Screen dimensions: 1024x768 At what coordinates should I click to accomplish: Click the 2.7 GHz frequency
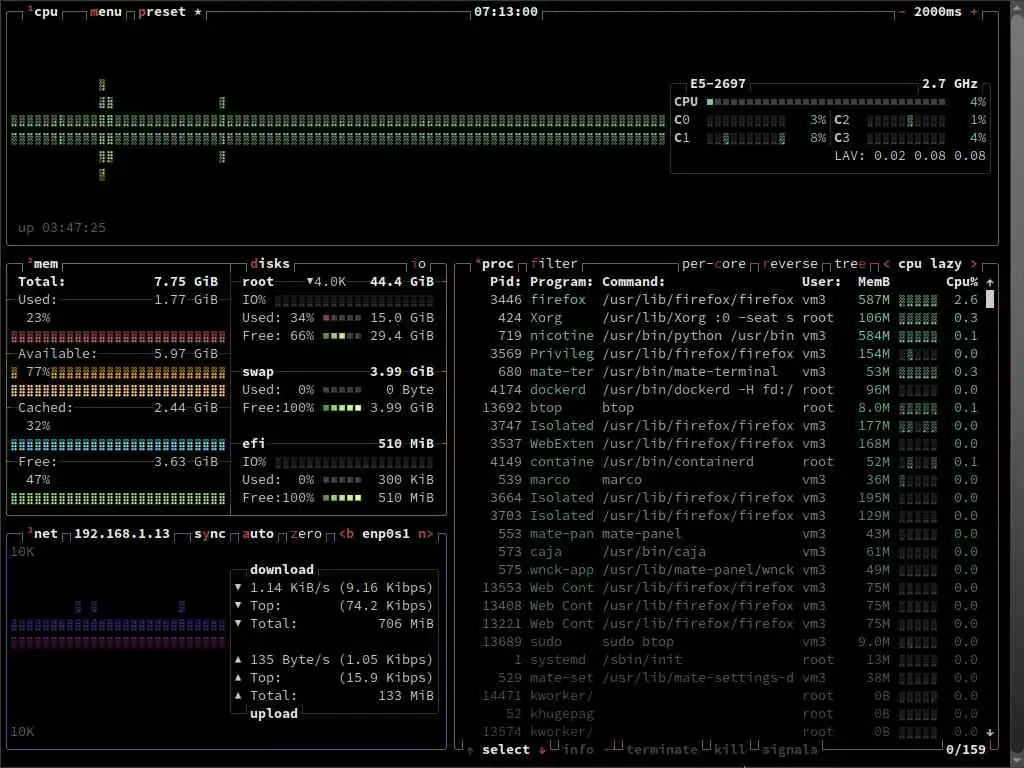tap(950, 84)
